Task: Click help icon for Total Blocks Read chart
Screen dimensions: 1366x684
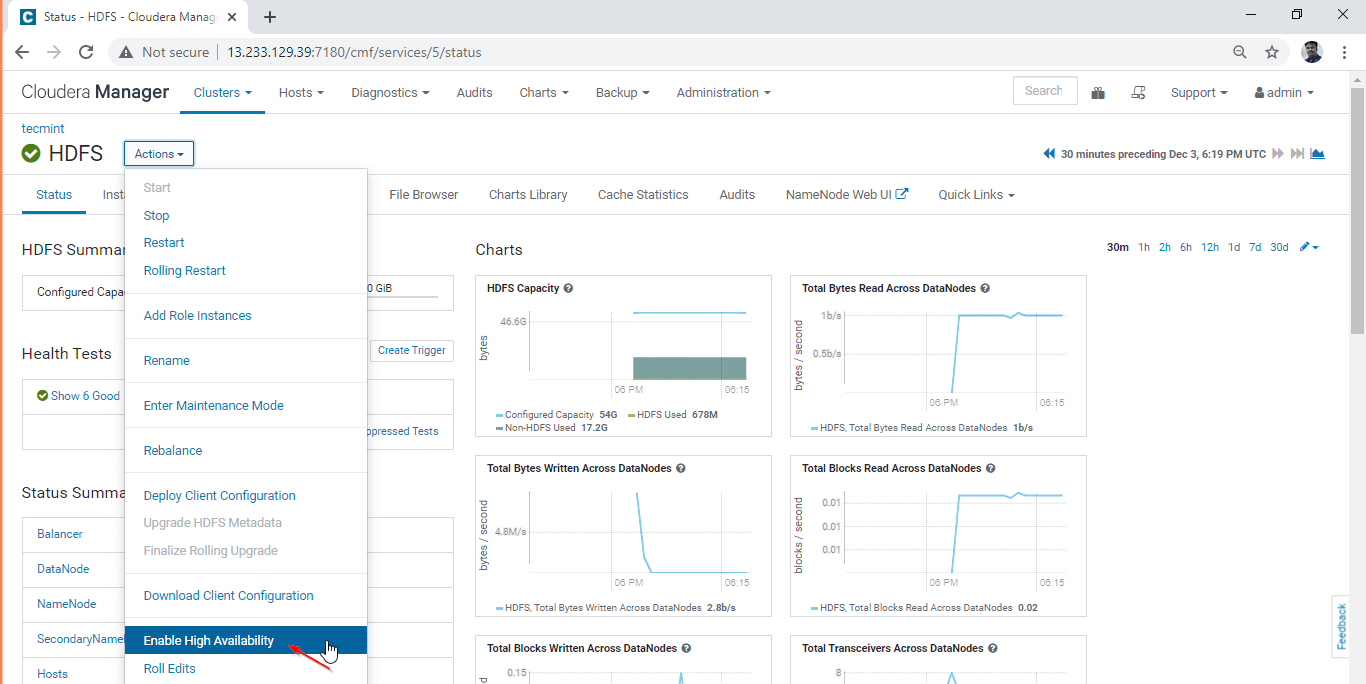Action: pos(991,469)
